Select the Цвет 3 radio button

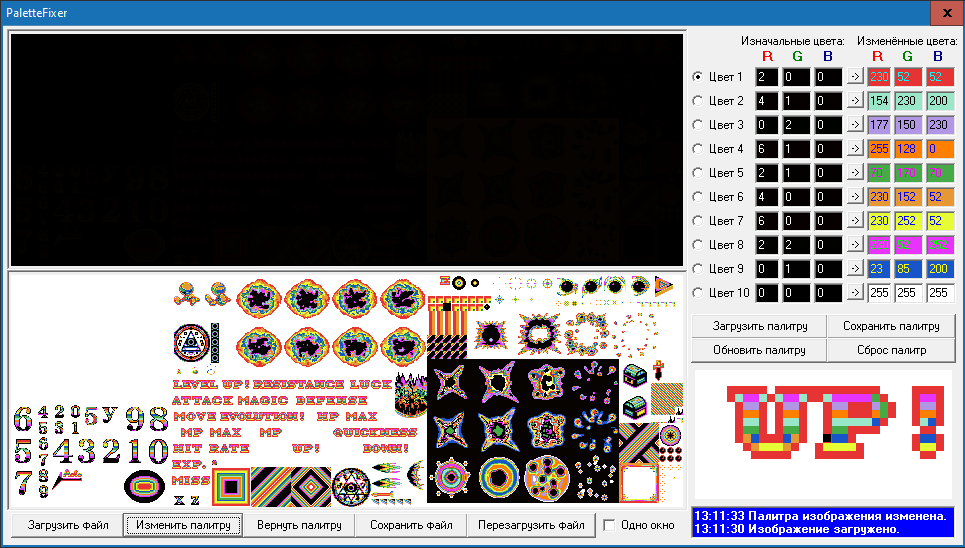697,125
